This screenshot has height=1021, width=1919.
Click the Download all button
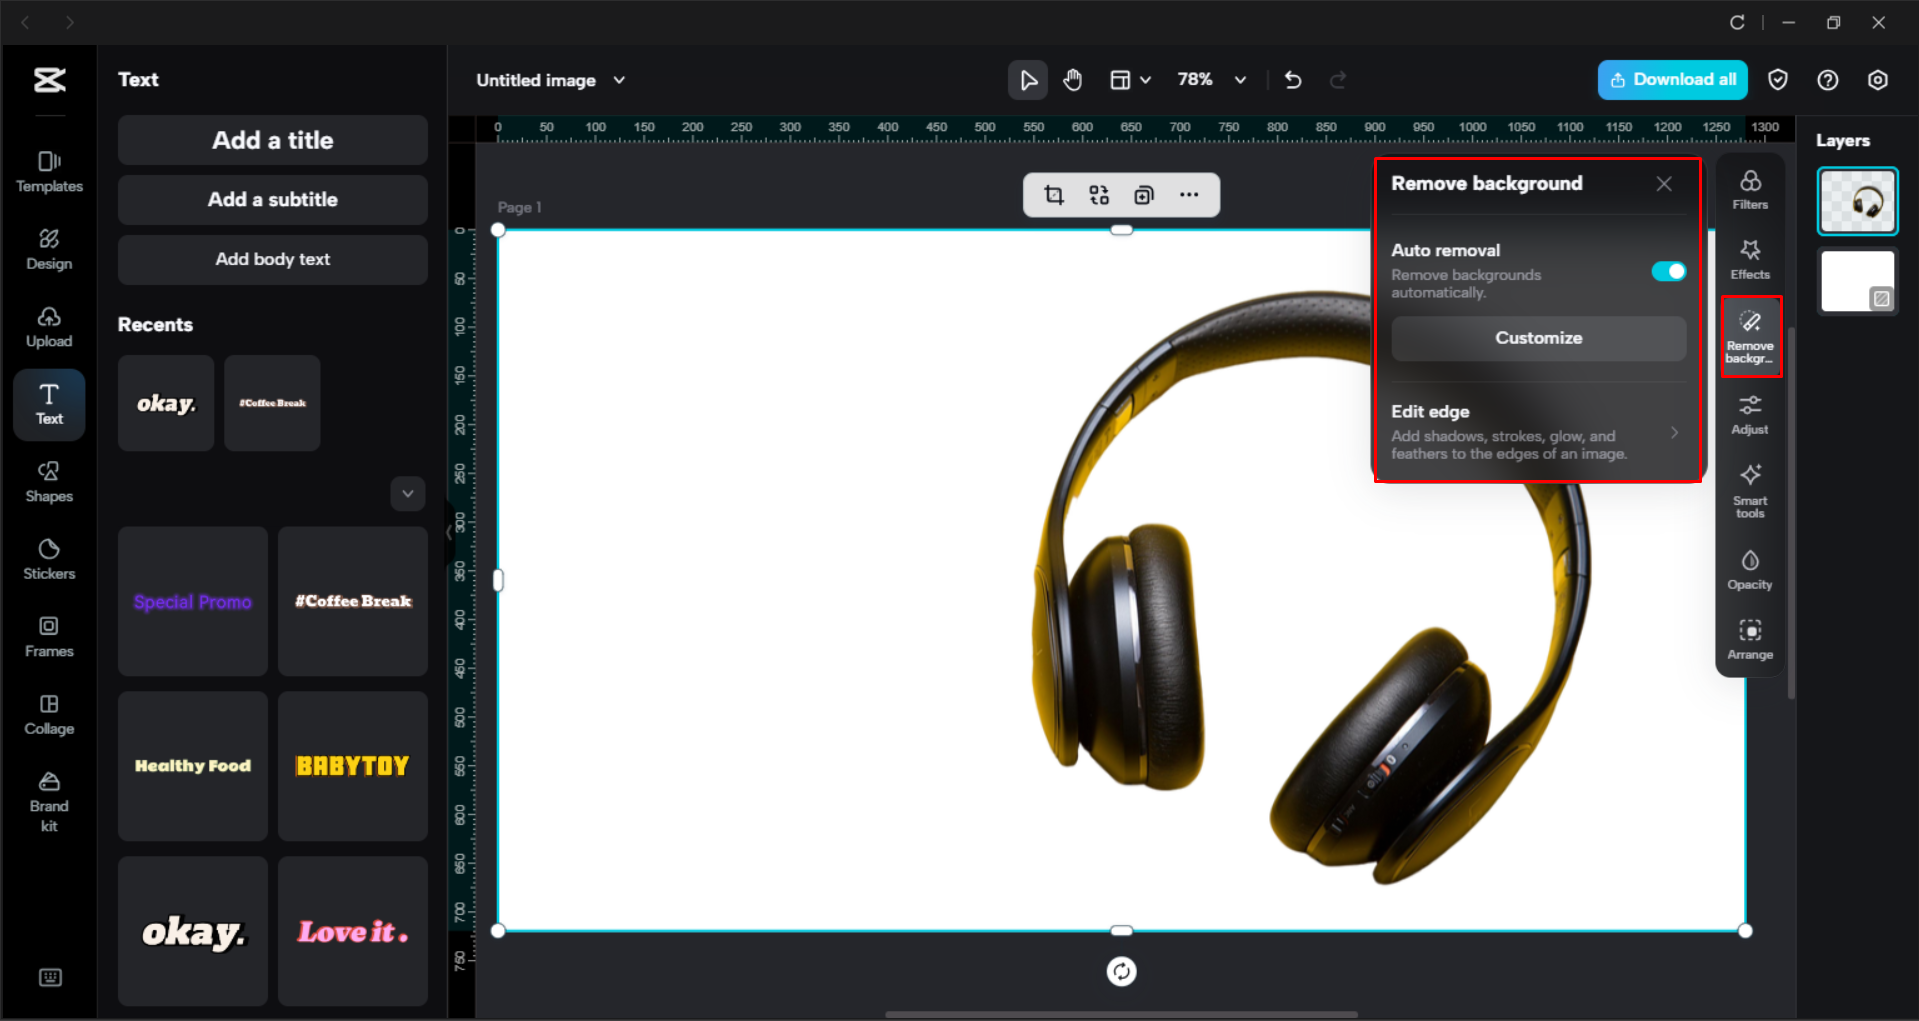(1672, 79)
